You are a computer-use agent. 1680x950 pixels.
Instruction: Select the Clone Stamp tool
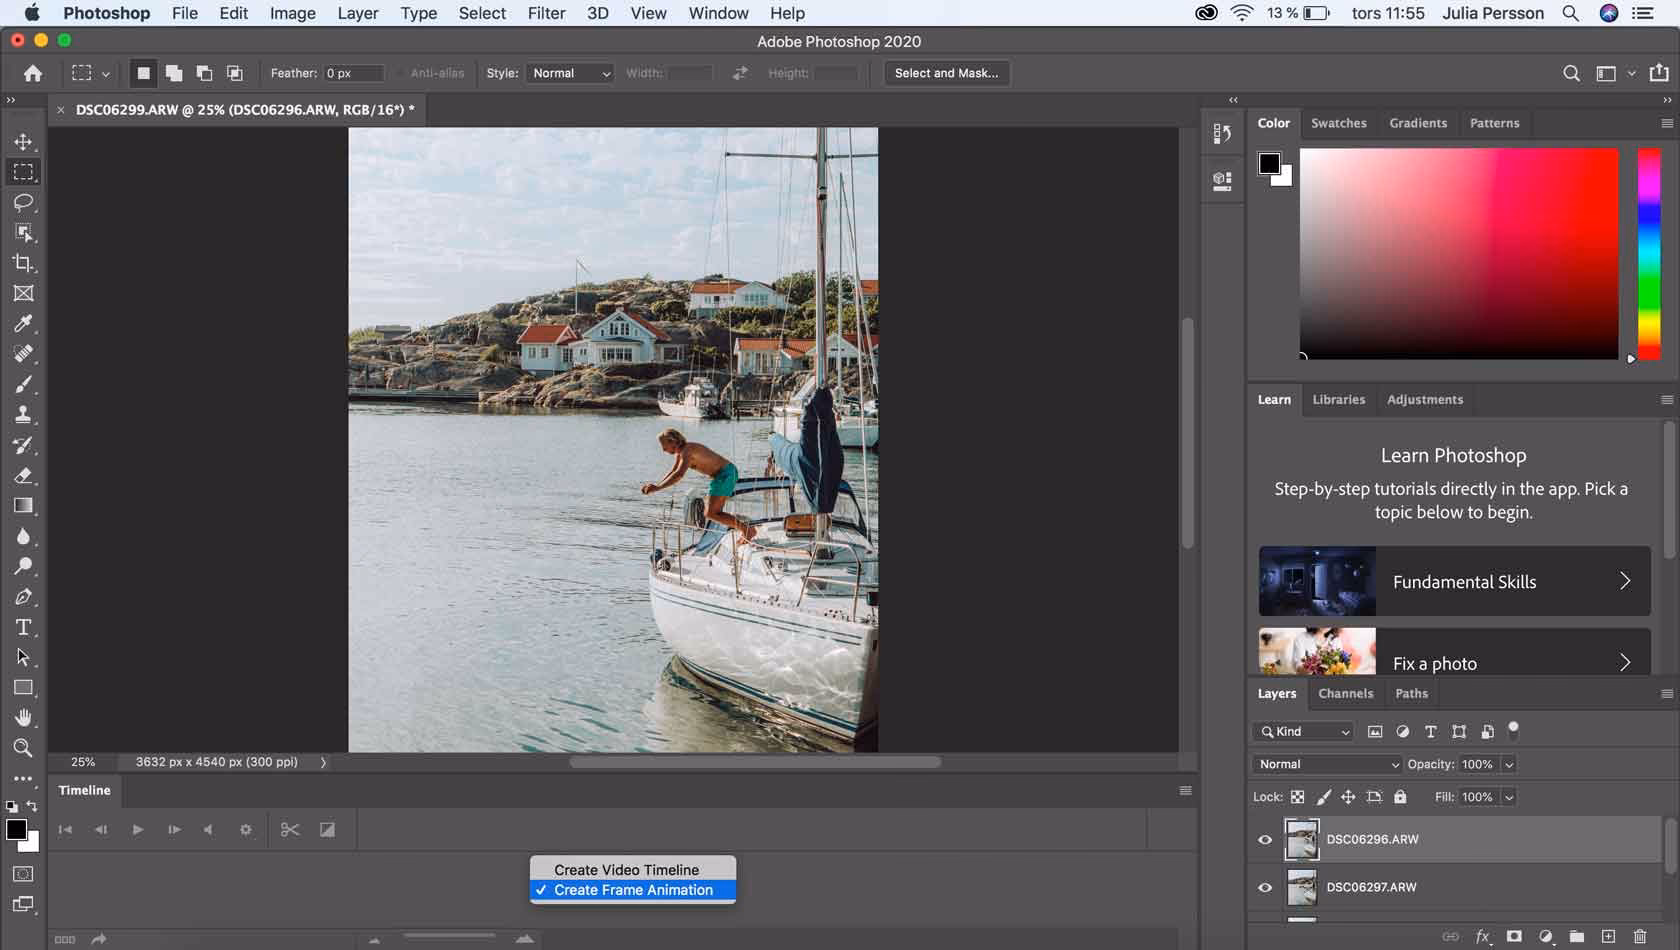24,414
